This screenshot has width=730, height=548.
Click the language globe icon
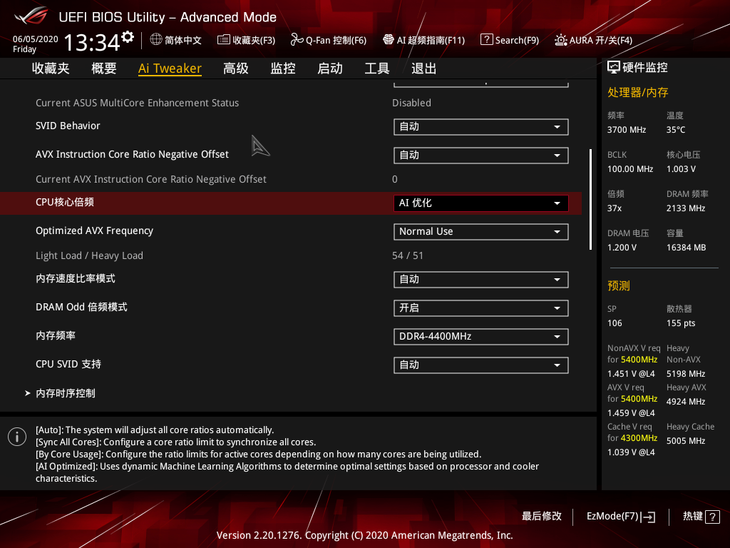pos(156,39)
